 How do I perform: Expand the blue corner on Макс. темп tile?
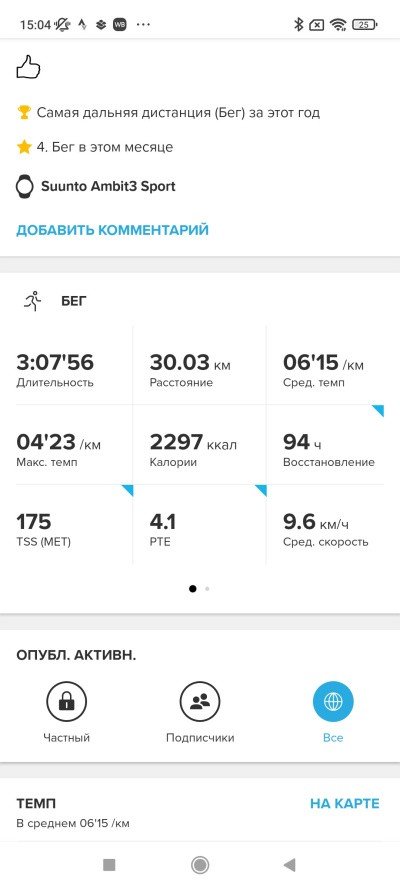127,490
